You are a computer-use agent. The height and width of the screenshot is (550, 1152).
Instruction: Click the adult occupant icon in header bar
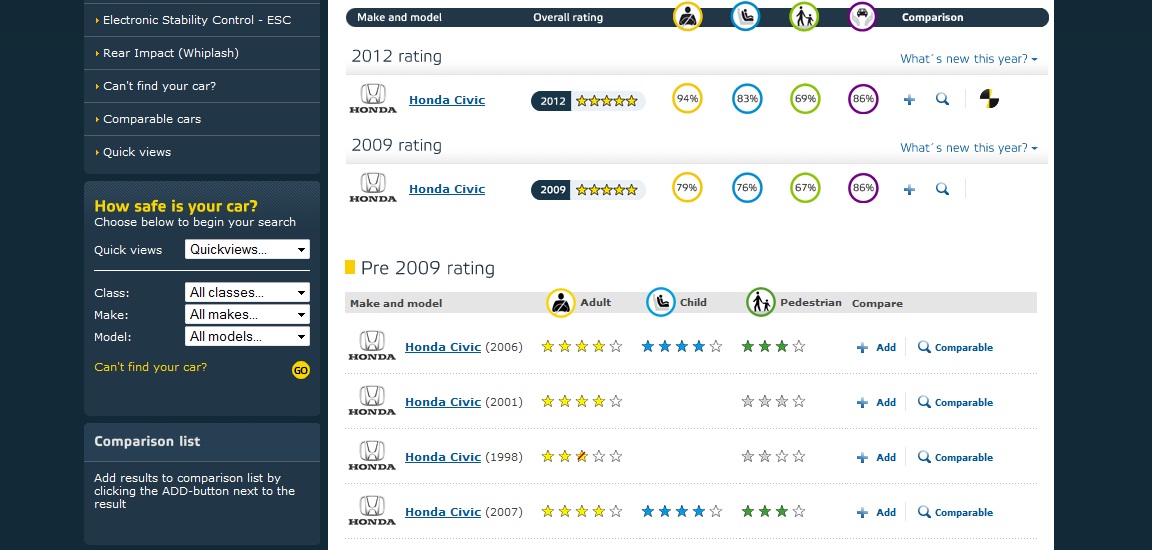tap(687, 16)
